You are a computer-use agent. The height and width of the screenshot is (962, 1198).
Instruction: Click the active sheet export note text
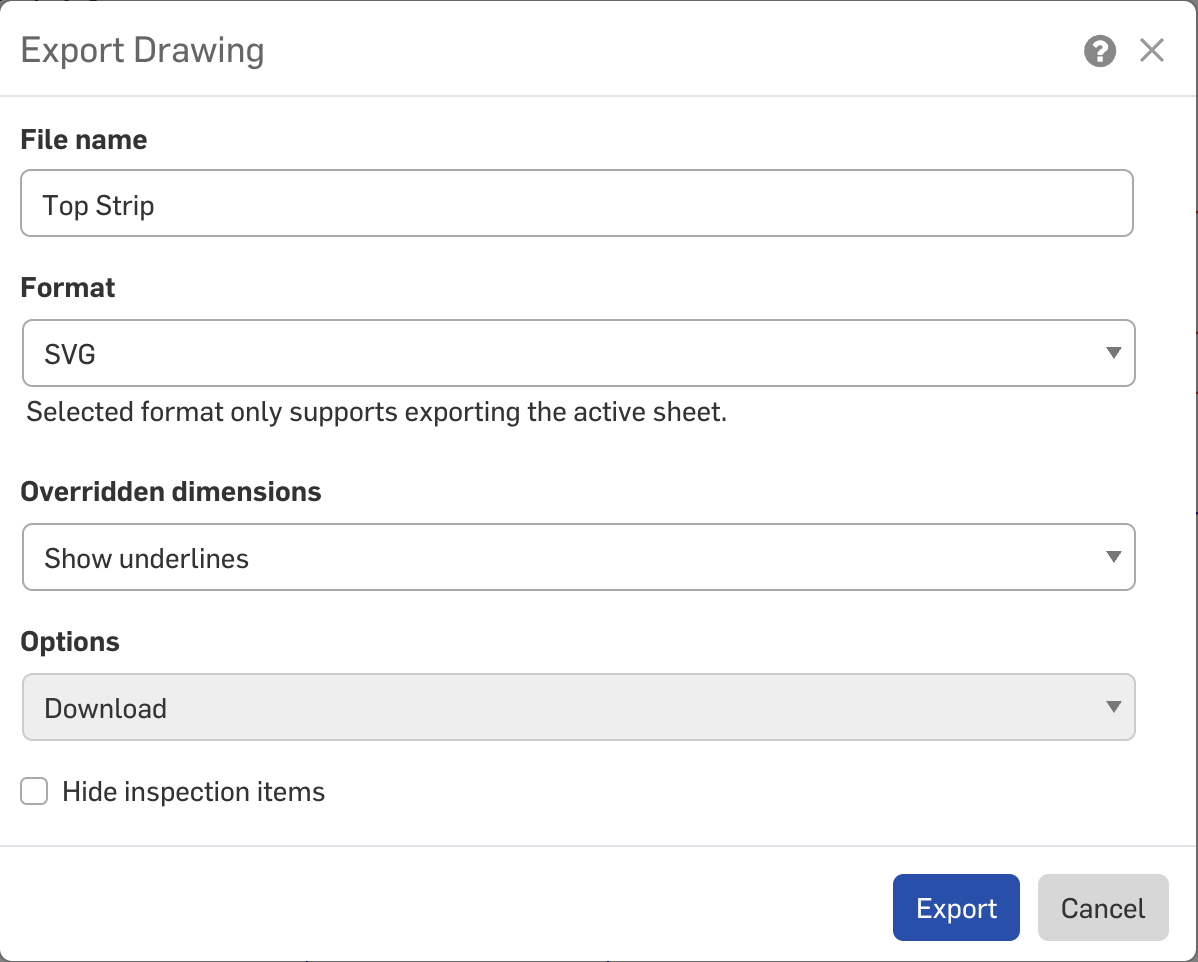click(377, 413)
